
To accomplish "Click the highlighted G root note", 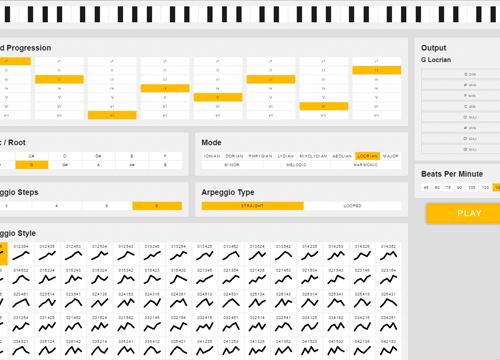I will [32, 165].
